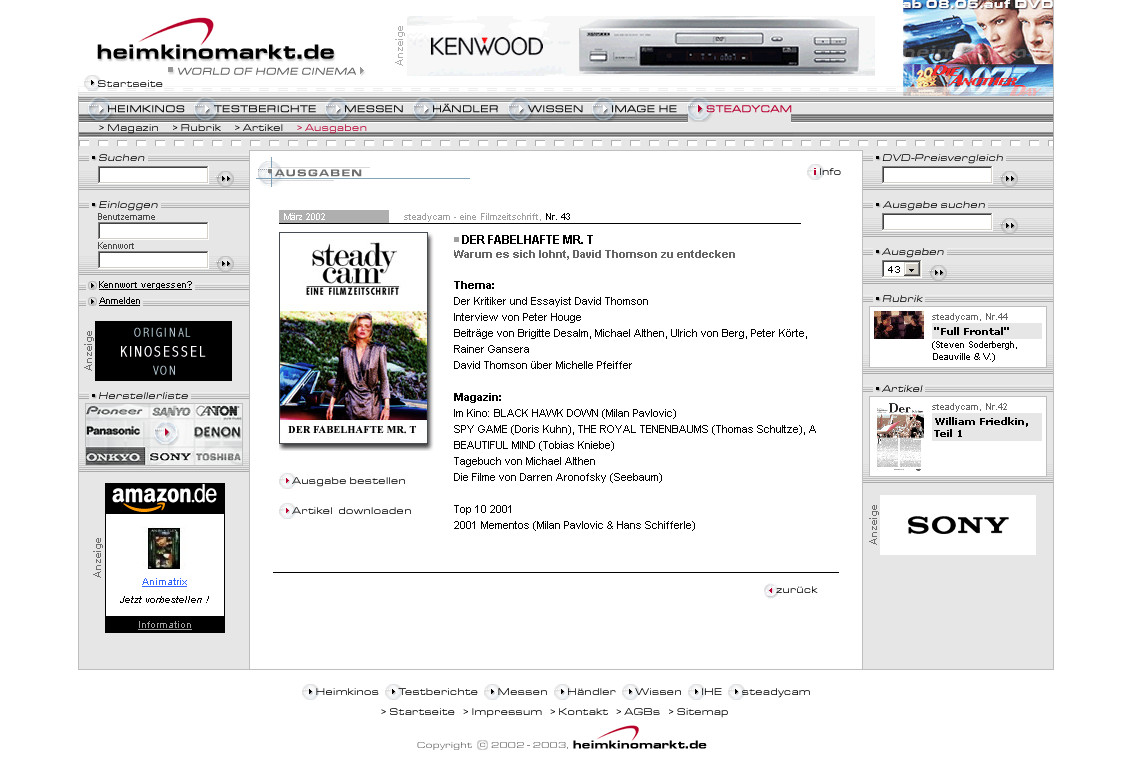Viewport: 1132px width, 763px height.
Task: Open the TESTBERICHTE navigation tab
Action: coord(257,109)
